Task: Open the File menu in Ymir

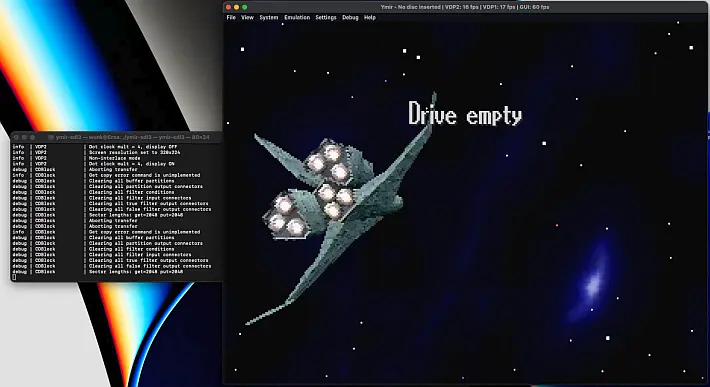Action: [x=231, y=18]
